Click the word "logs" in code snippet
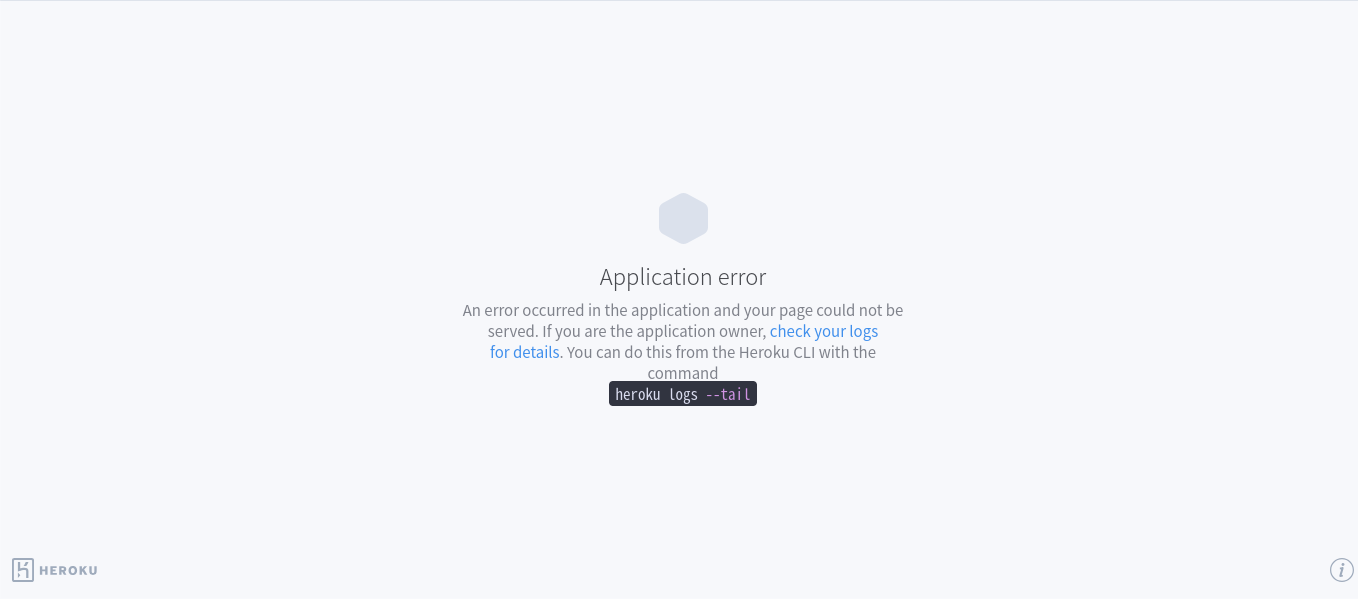 point(683,394)
